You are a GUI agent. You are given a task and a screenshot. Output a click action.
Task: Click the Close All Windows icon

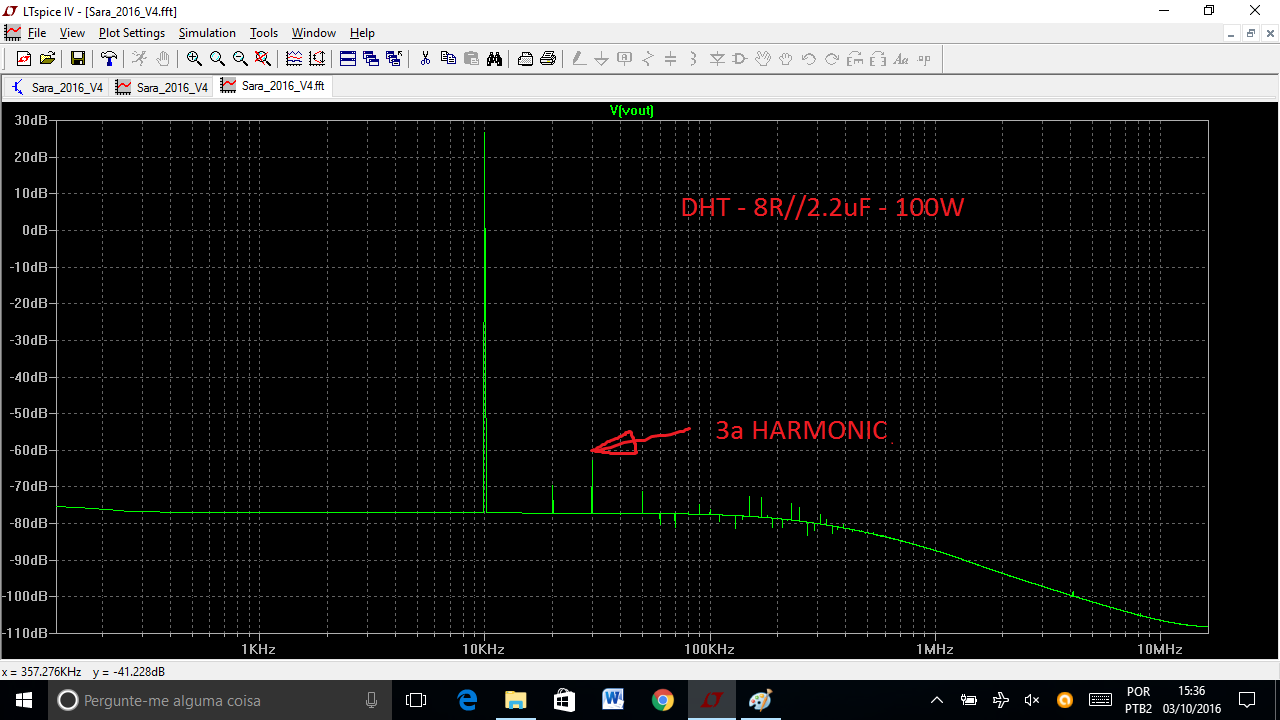(394, 59)
